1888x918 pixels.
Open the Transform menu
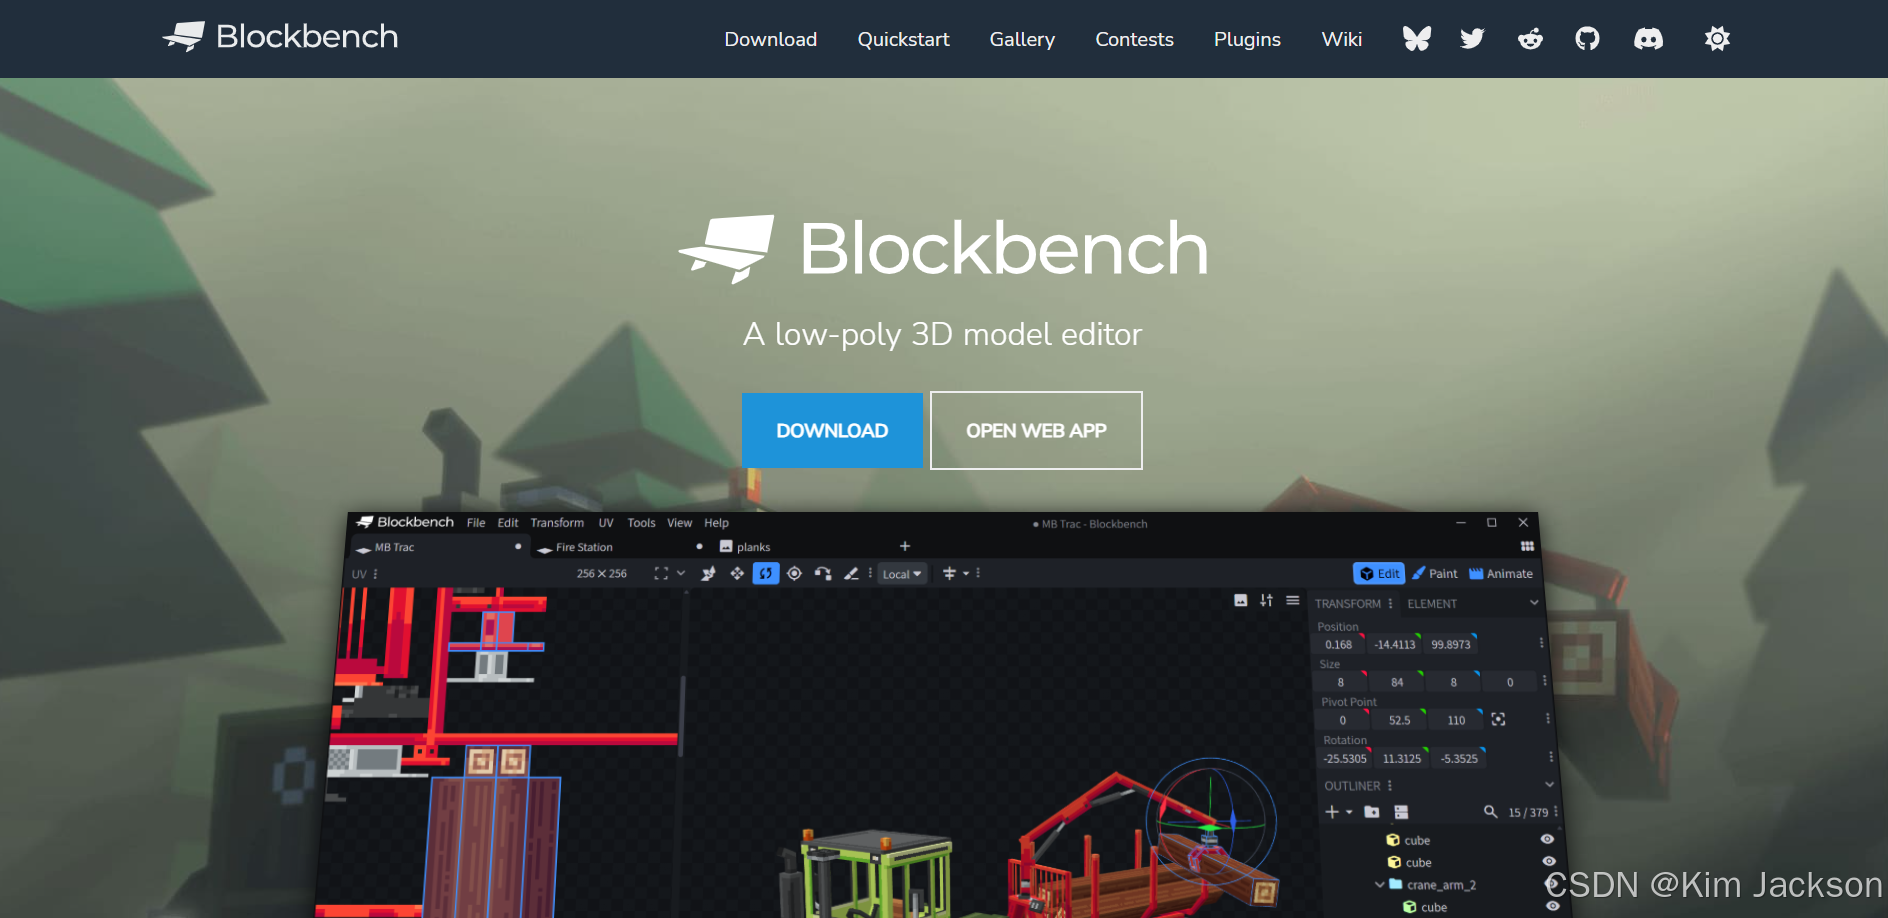[x=557, y=523]
